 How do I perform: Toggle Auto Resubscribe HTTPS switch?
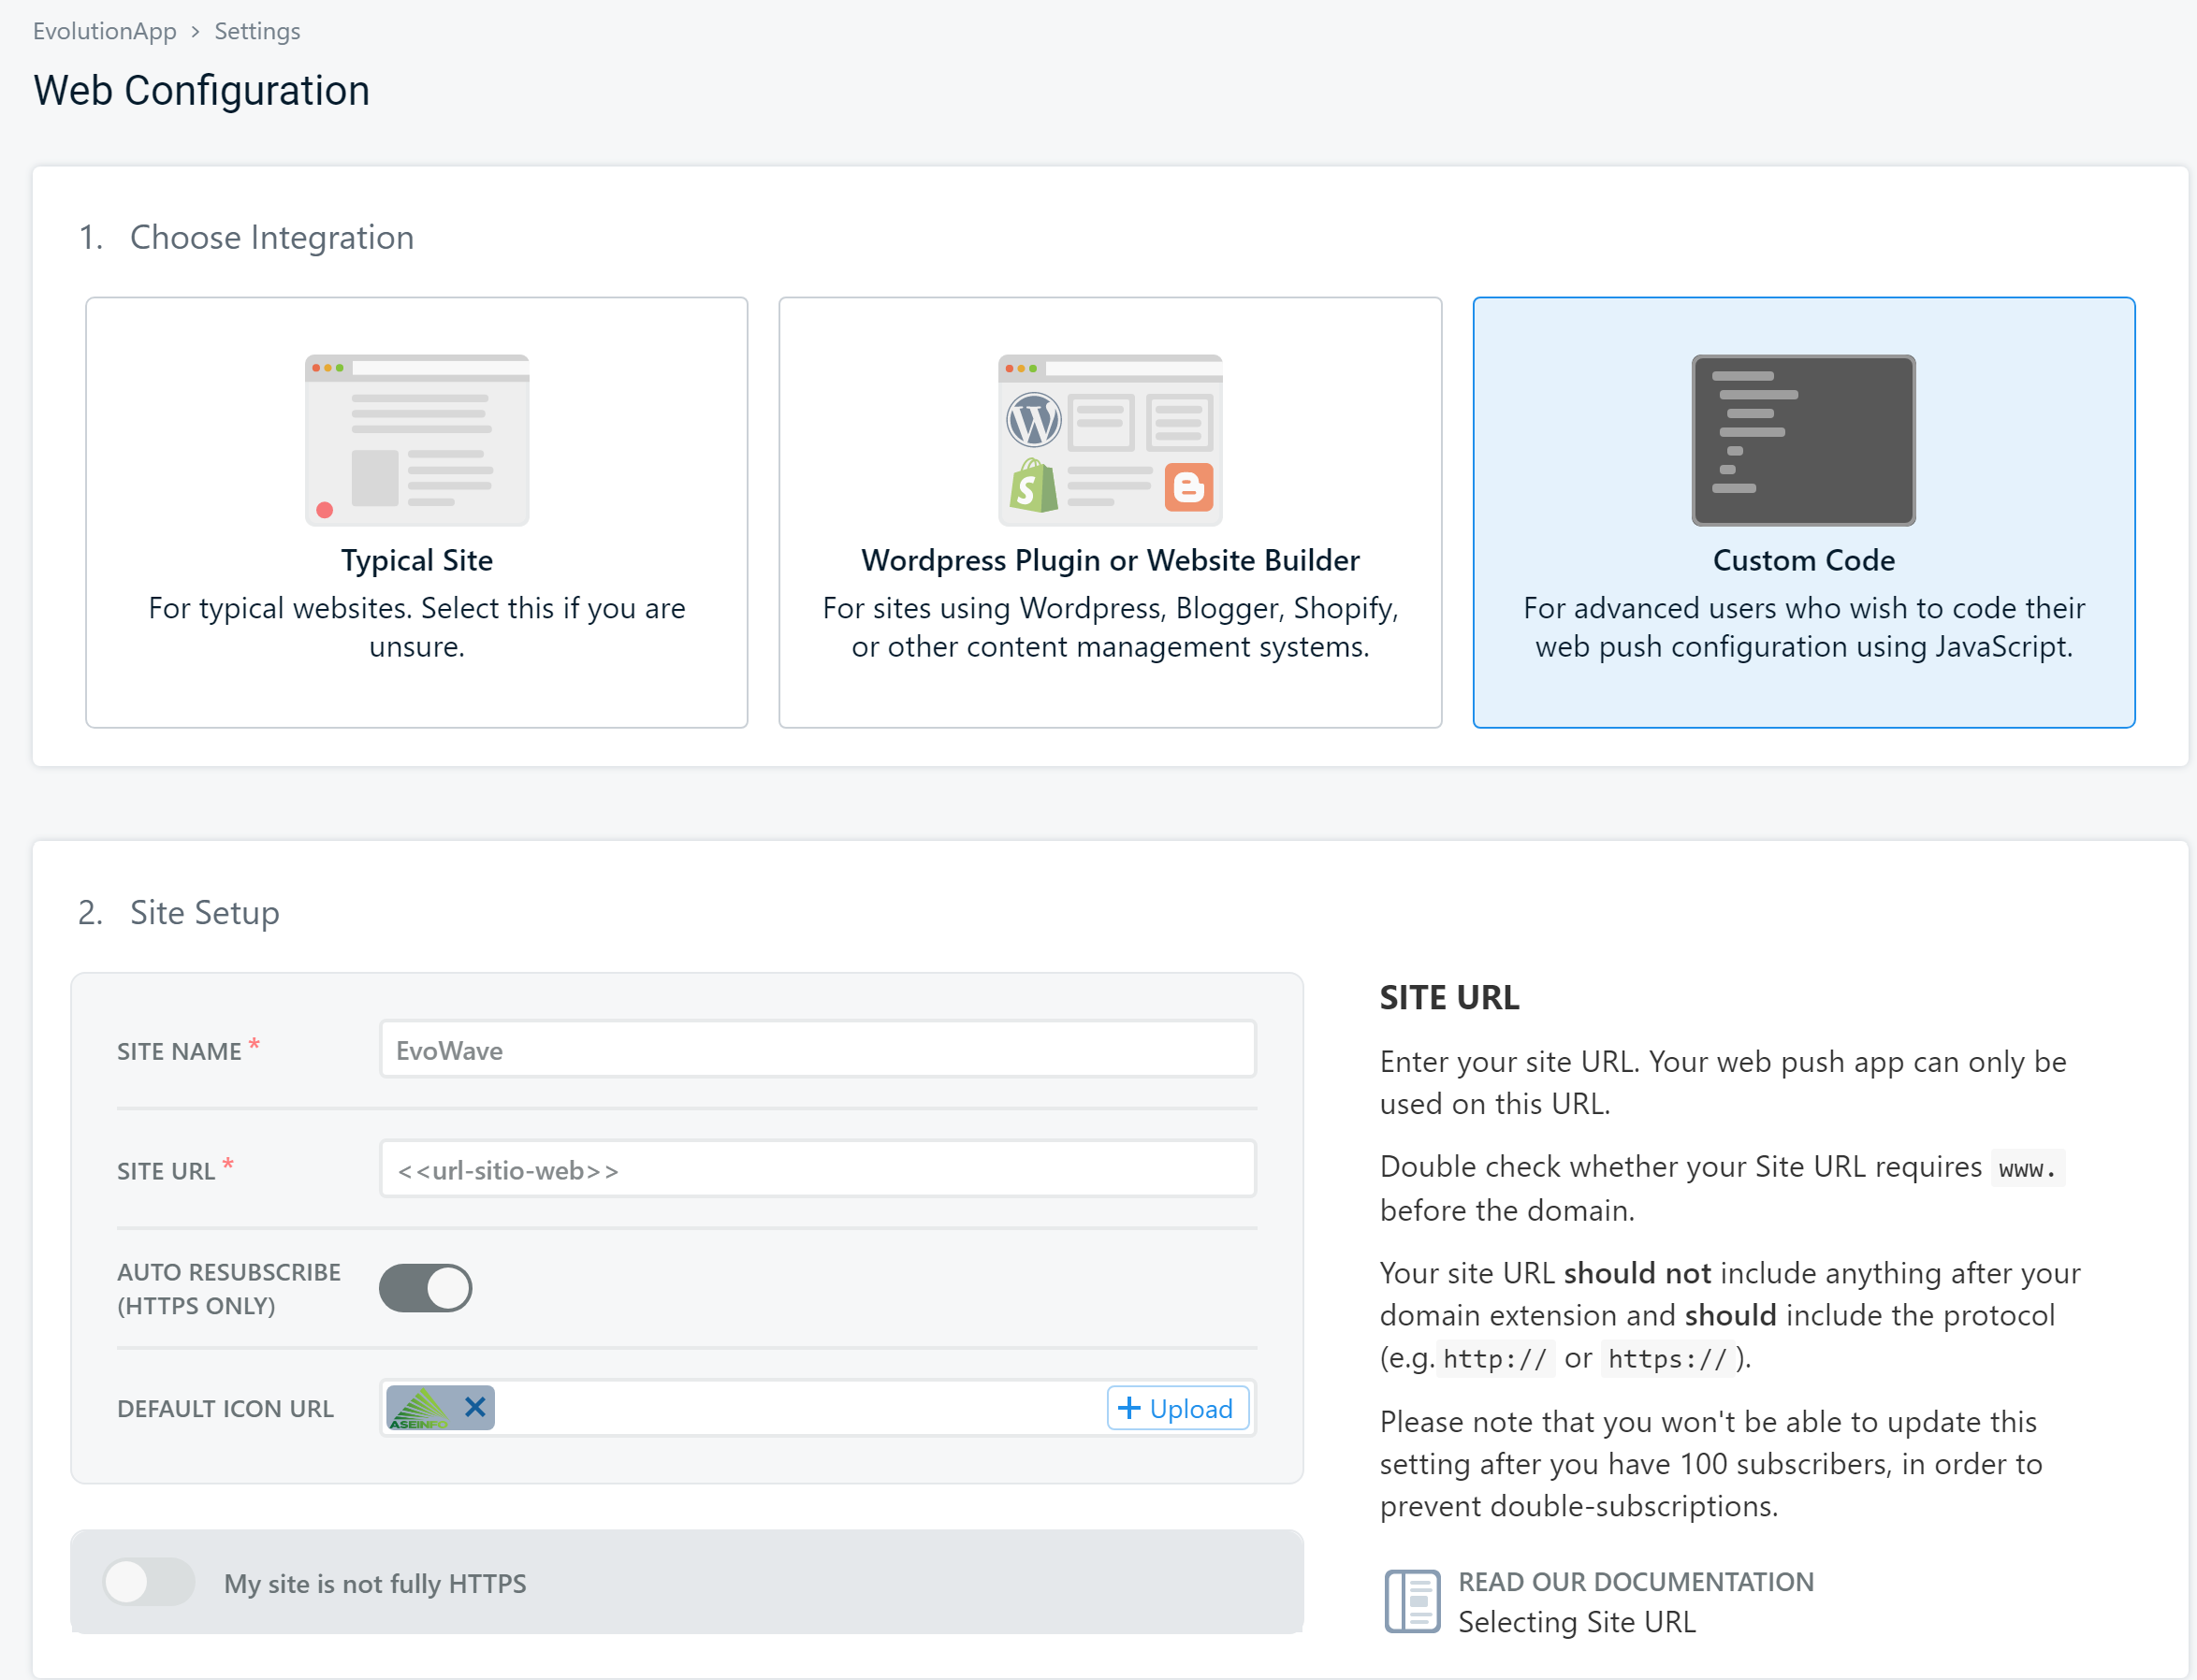425,1287
